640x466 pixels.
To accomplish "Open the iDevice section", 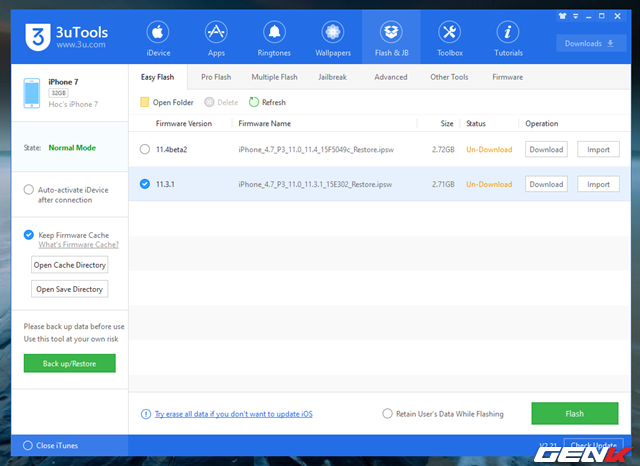I will [x=158, y=38].
